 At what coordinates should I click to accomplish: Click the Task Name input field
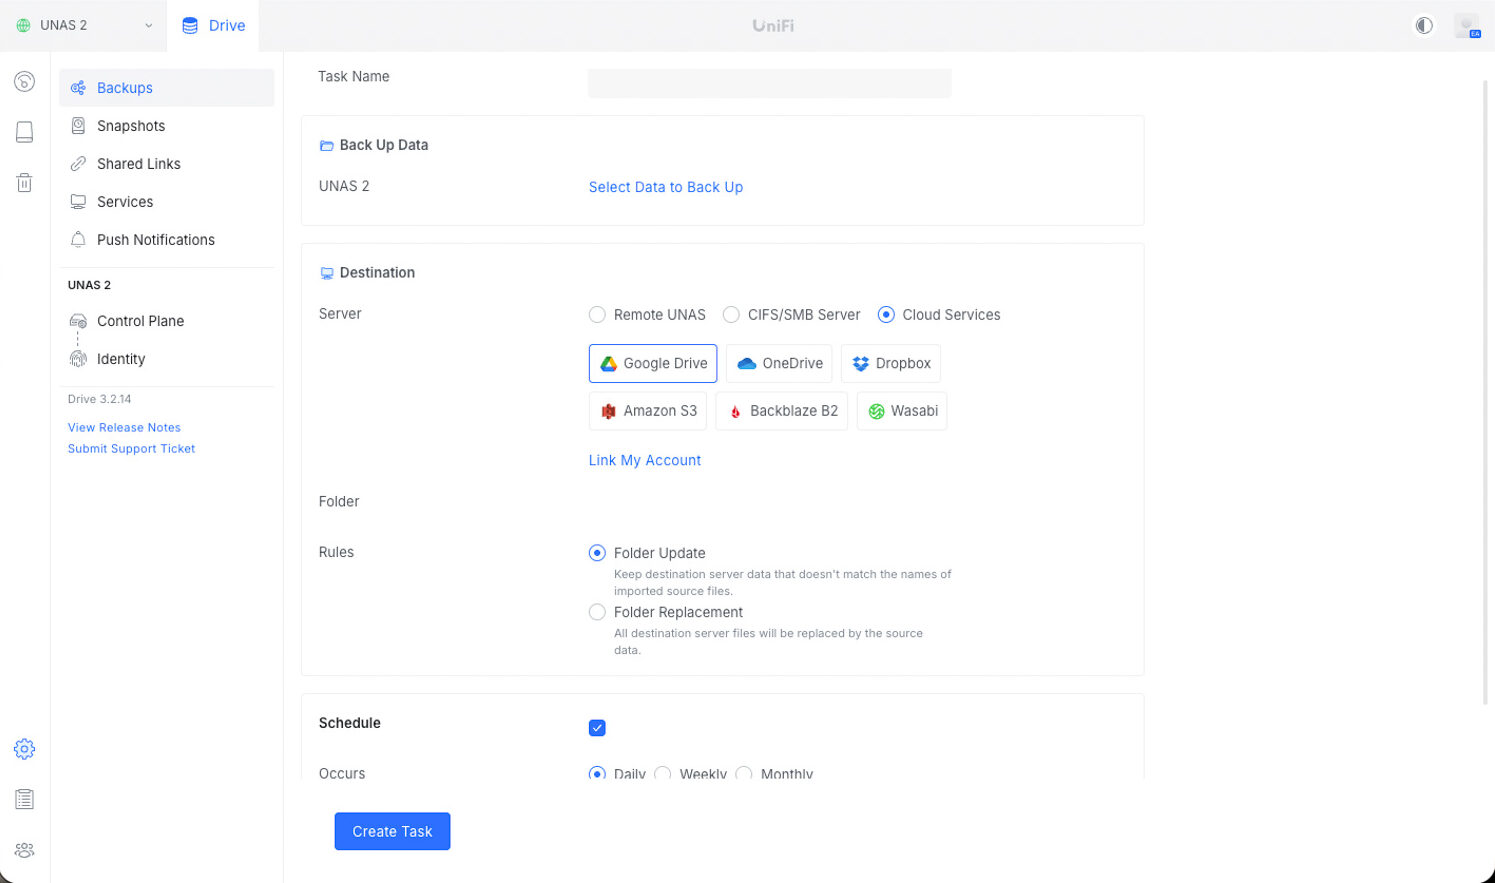click(769, 83)
